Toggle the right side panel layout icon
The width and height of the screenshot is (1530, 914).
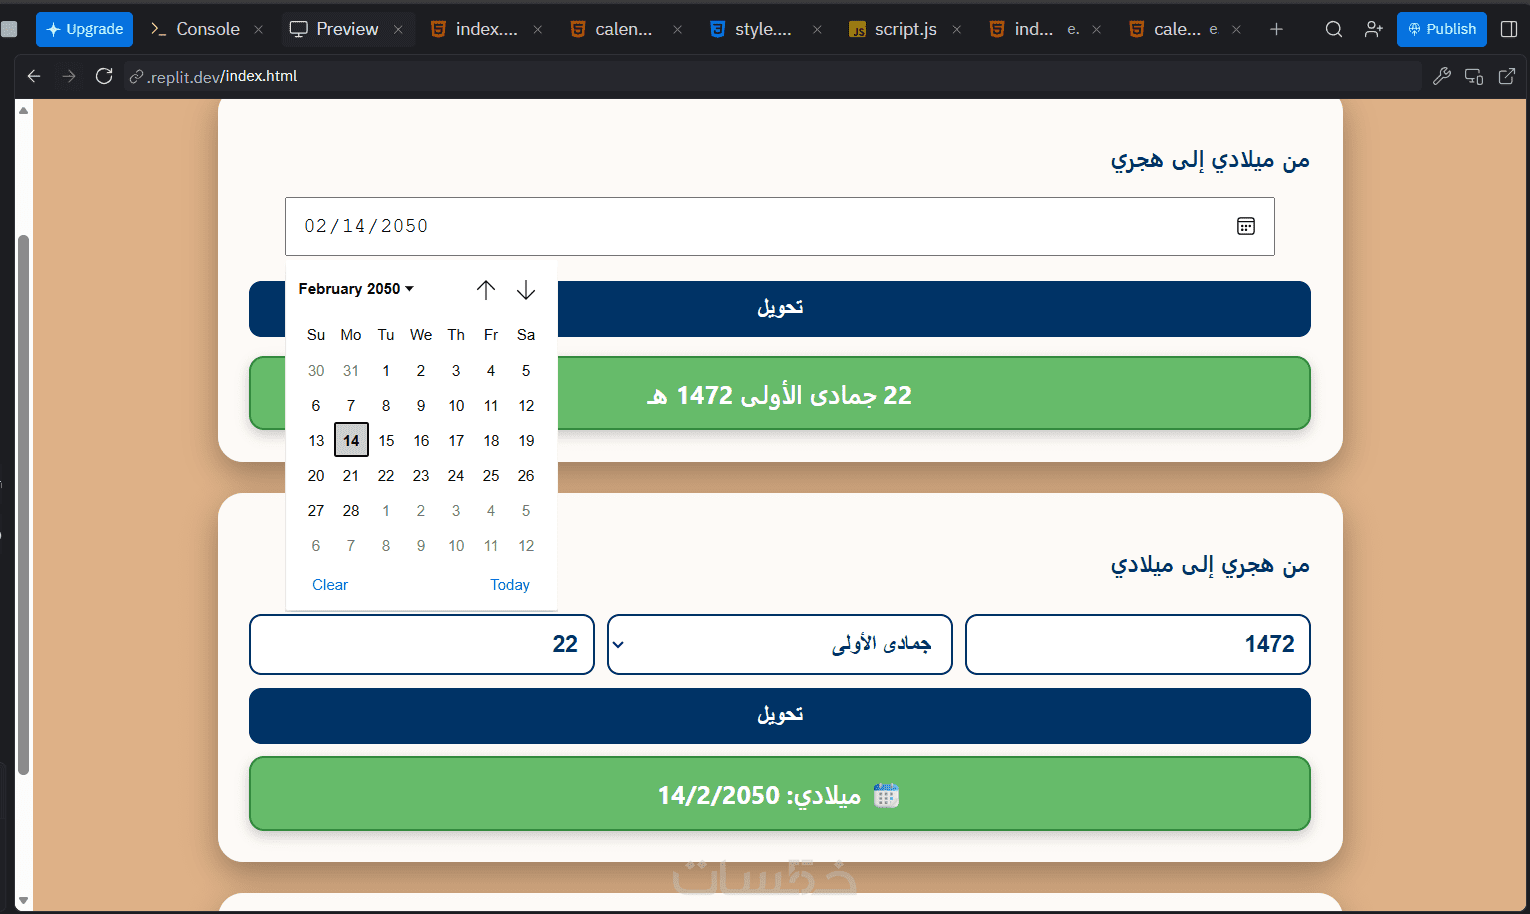(x=1509, y=29)
